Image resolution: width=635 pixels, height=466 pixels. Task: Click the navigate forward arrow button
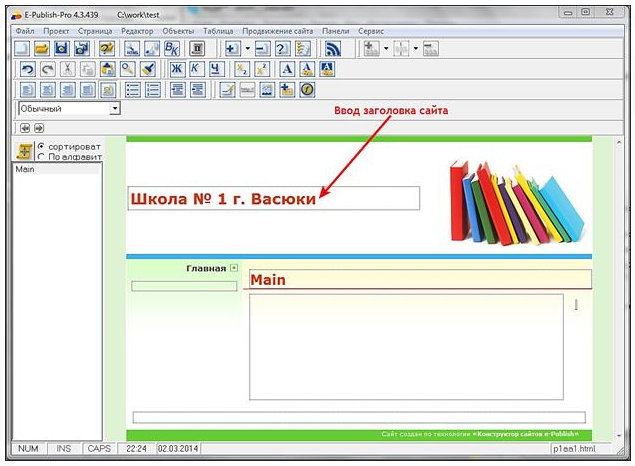coord(39,128)
